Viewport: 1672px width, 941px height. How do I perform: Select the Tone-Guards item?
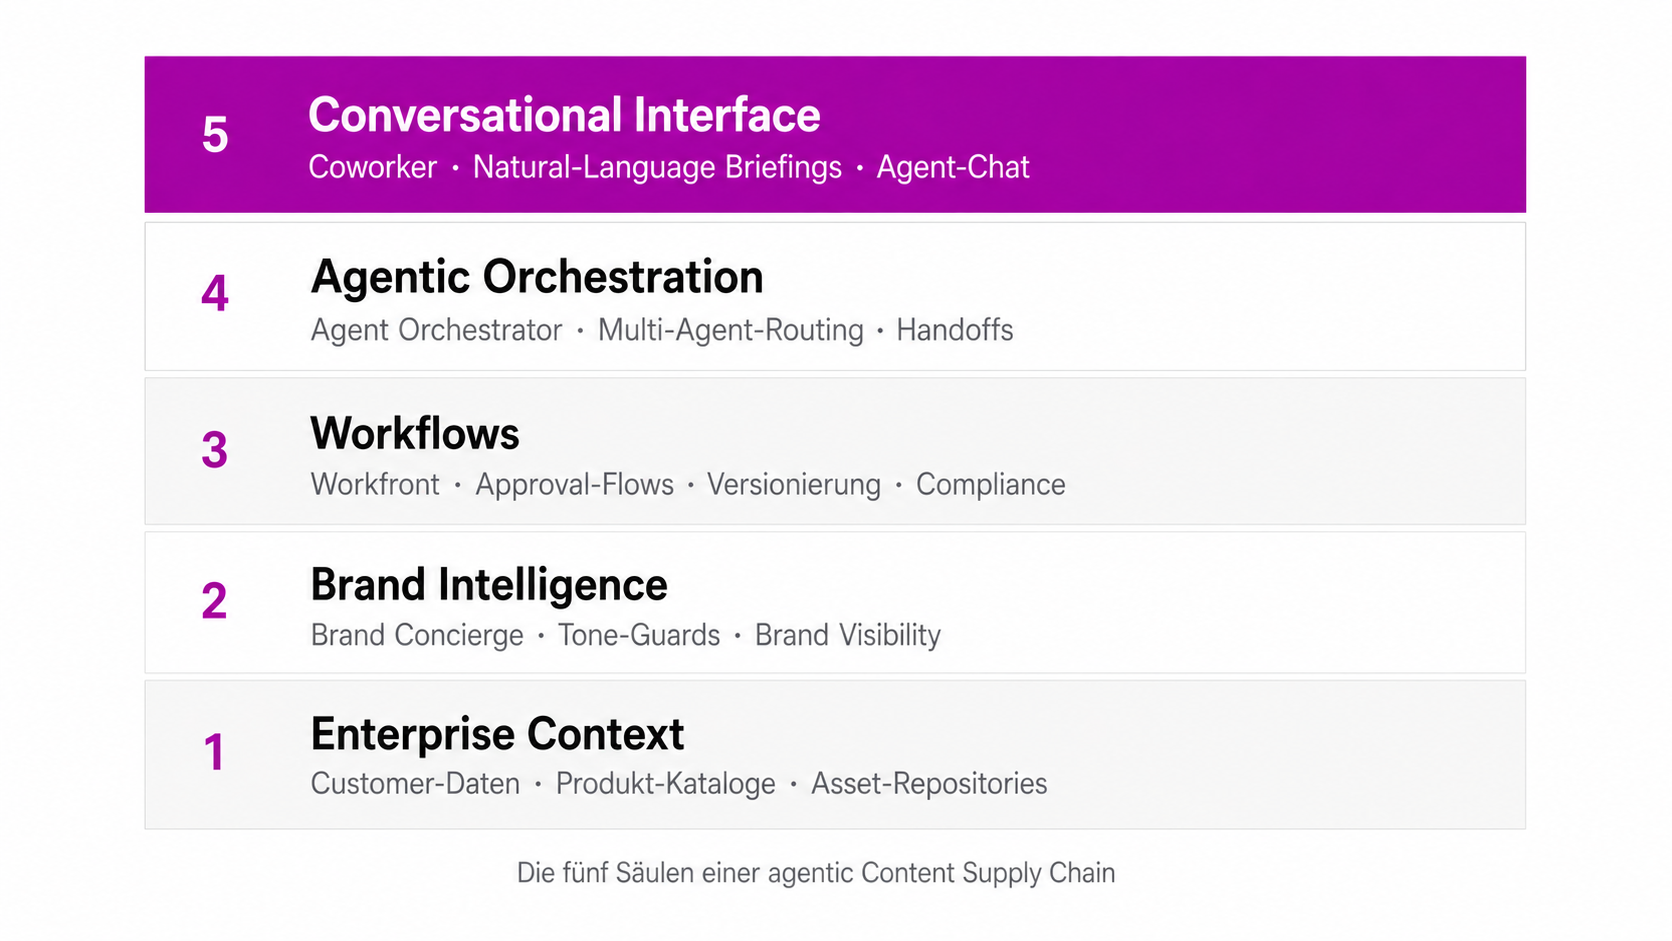click(x=638, y=635)
